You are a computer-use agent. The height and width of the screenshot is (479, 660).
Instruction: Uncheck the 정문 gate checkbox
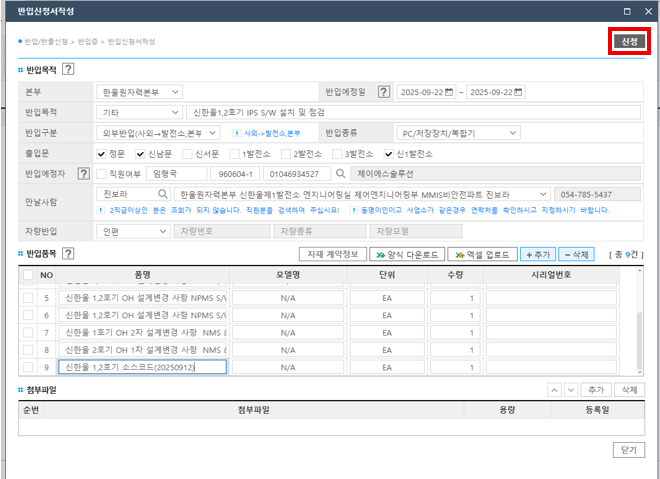tap(101, 153)
